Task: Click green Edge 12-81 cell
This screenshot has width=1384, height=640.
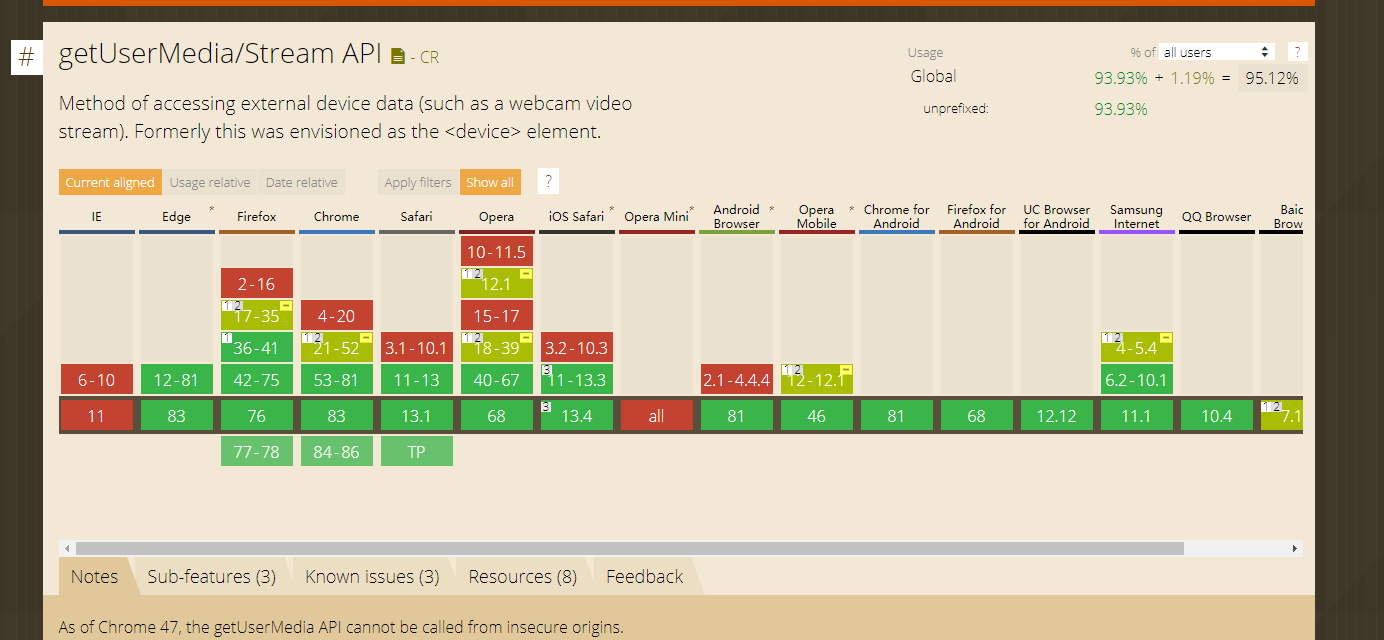Action: click(x=176, y=379)
